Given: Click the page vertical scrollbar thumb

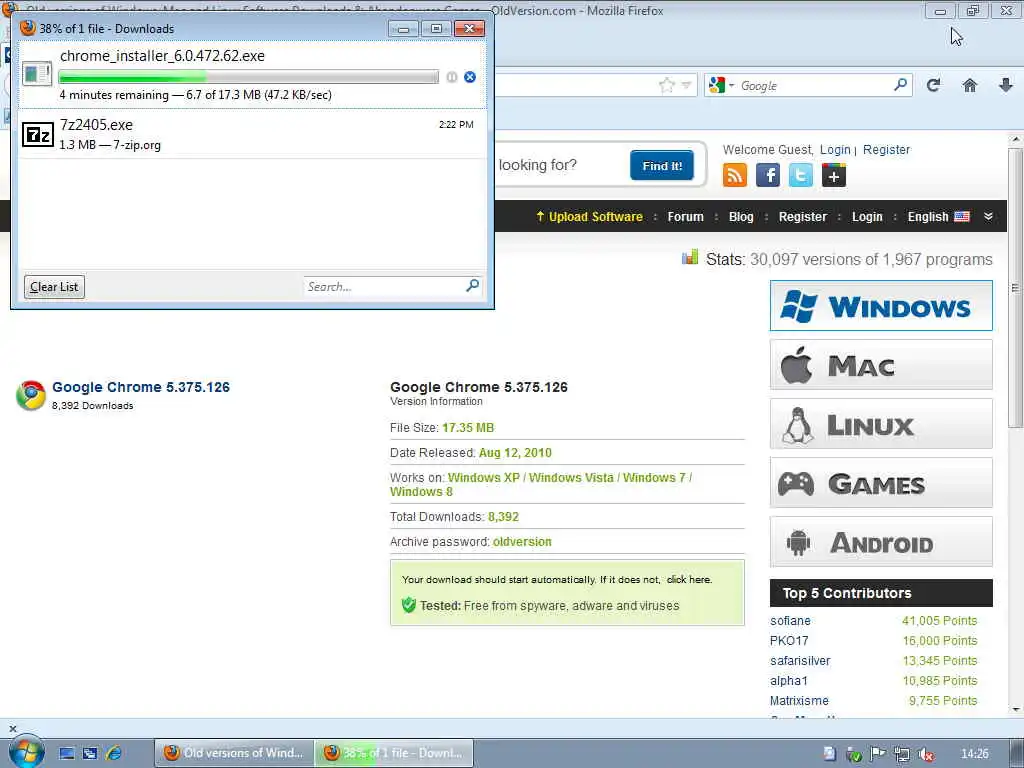Looking at the screenshot, I should [1015, 287].
